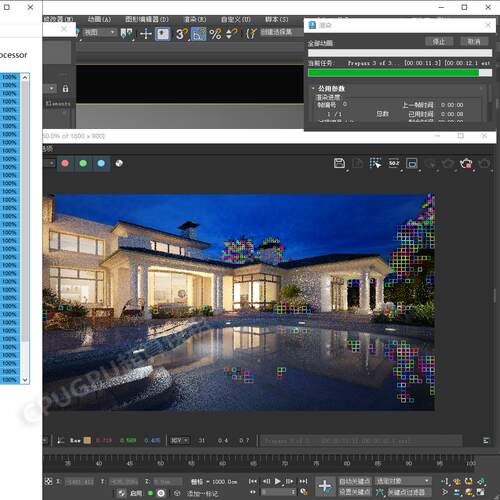
Task: Click the 停止 button in render dialog
Action: pos(439,42)
